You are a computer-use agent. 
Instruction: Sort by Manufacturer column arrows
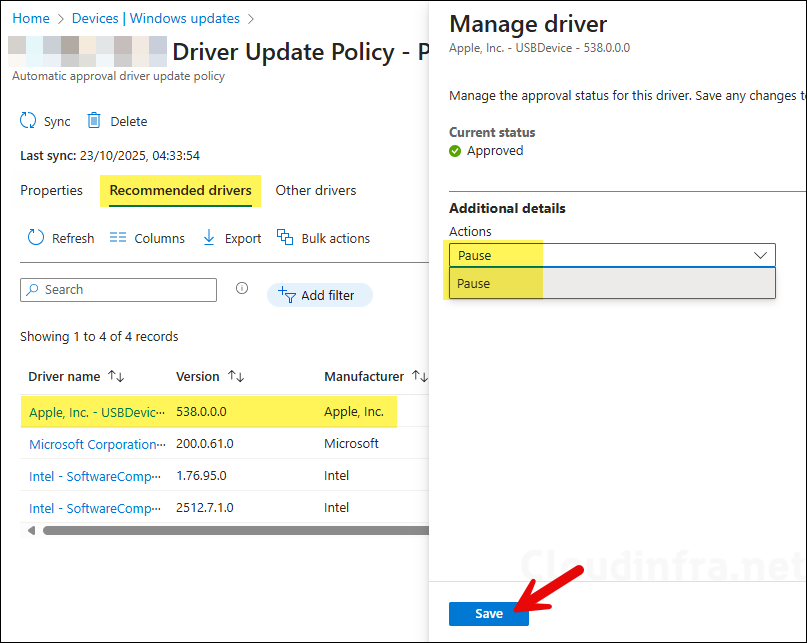click(420, 377)
